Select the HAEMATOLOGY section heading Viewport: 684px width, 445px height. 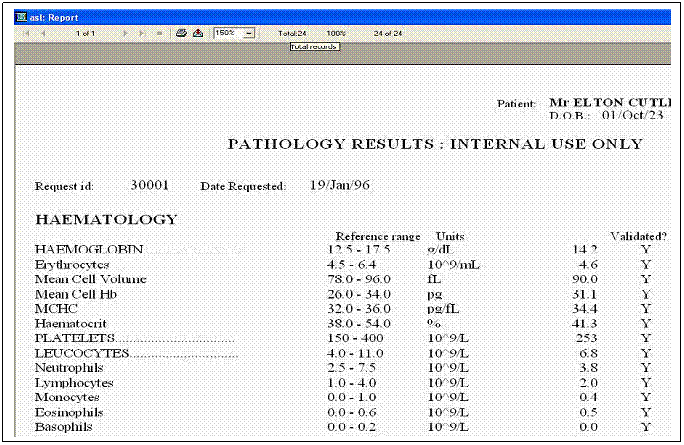coord(106,219)
